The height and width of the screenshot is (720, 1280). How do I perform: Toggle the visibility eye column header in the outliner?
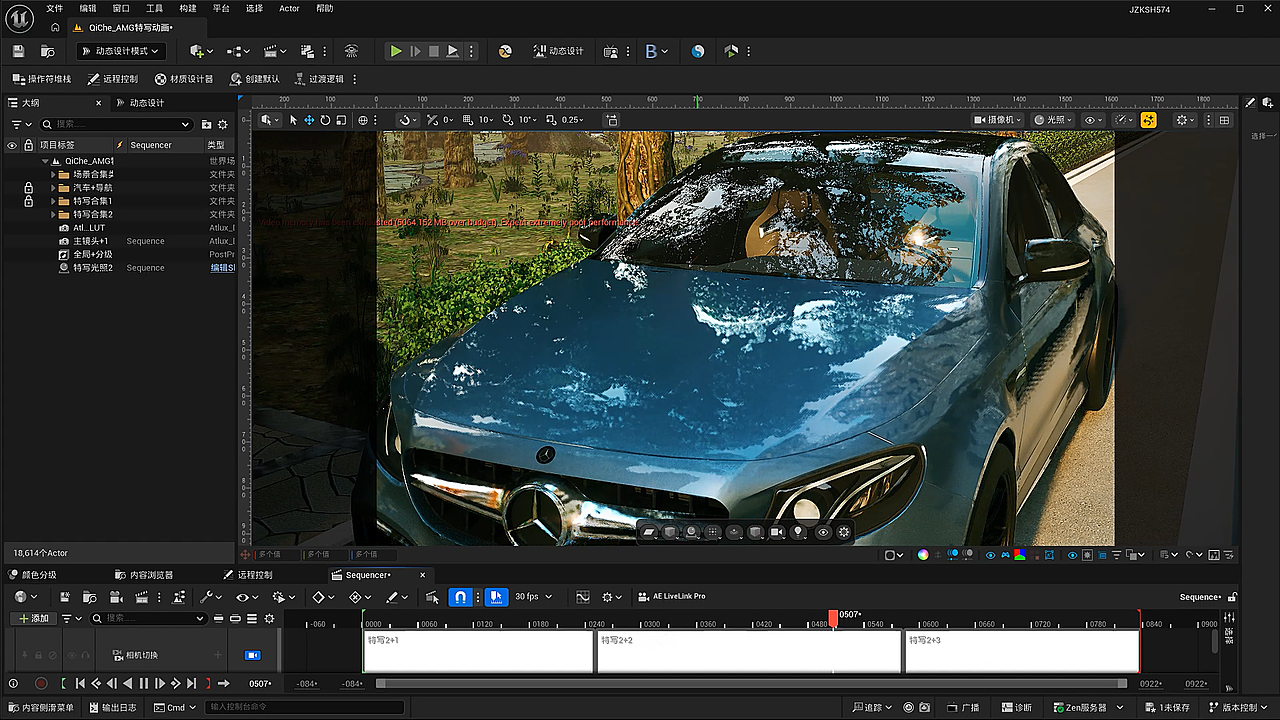click(12, 145)
